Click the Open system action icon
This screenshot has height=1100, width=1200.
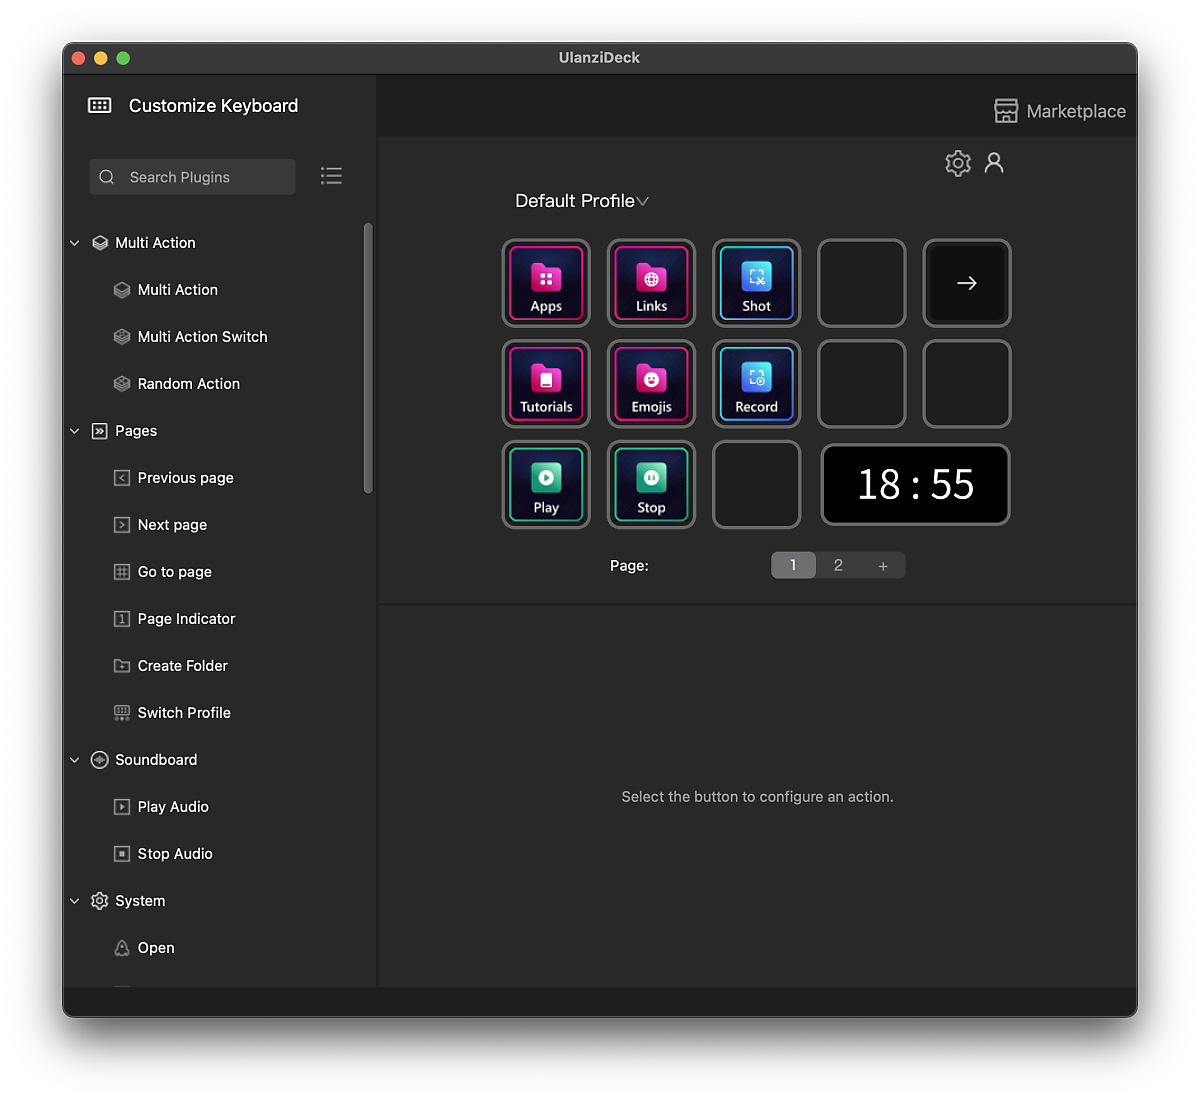point(122,948)
